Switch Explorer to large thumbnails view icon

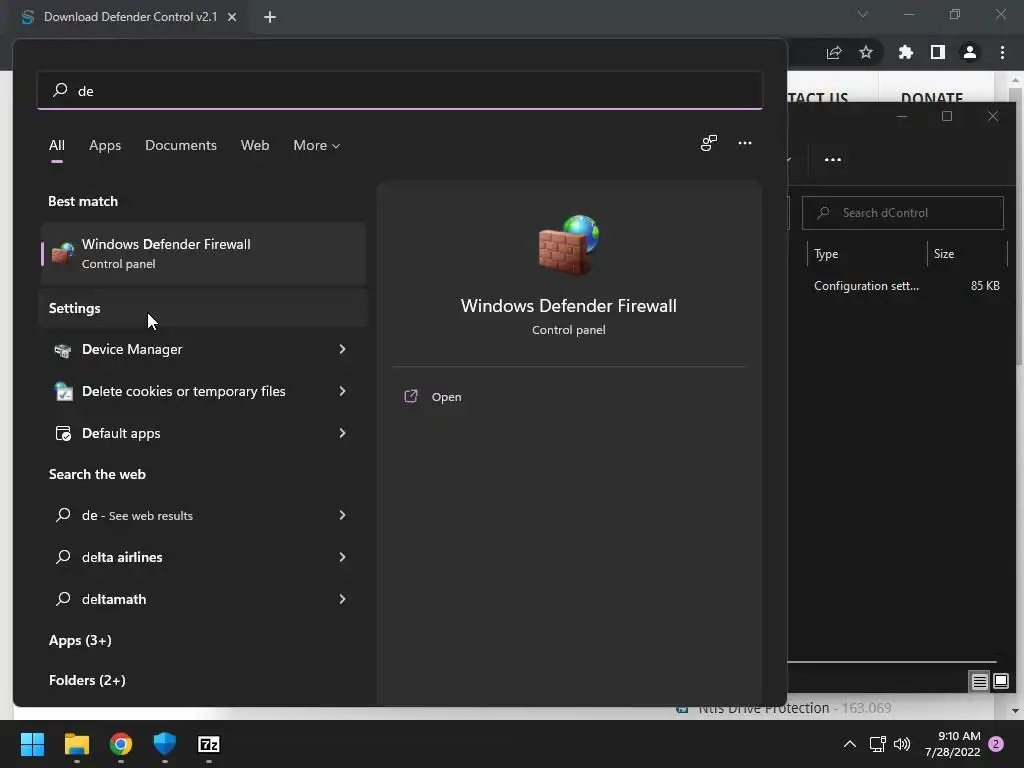point(1000,682)
